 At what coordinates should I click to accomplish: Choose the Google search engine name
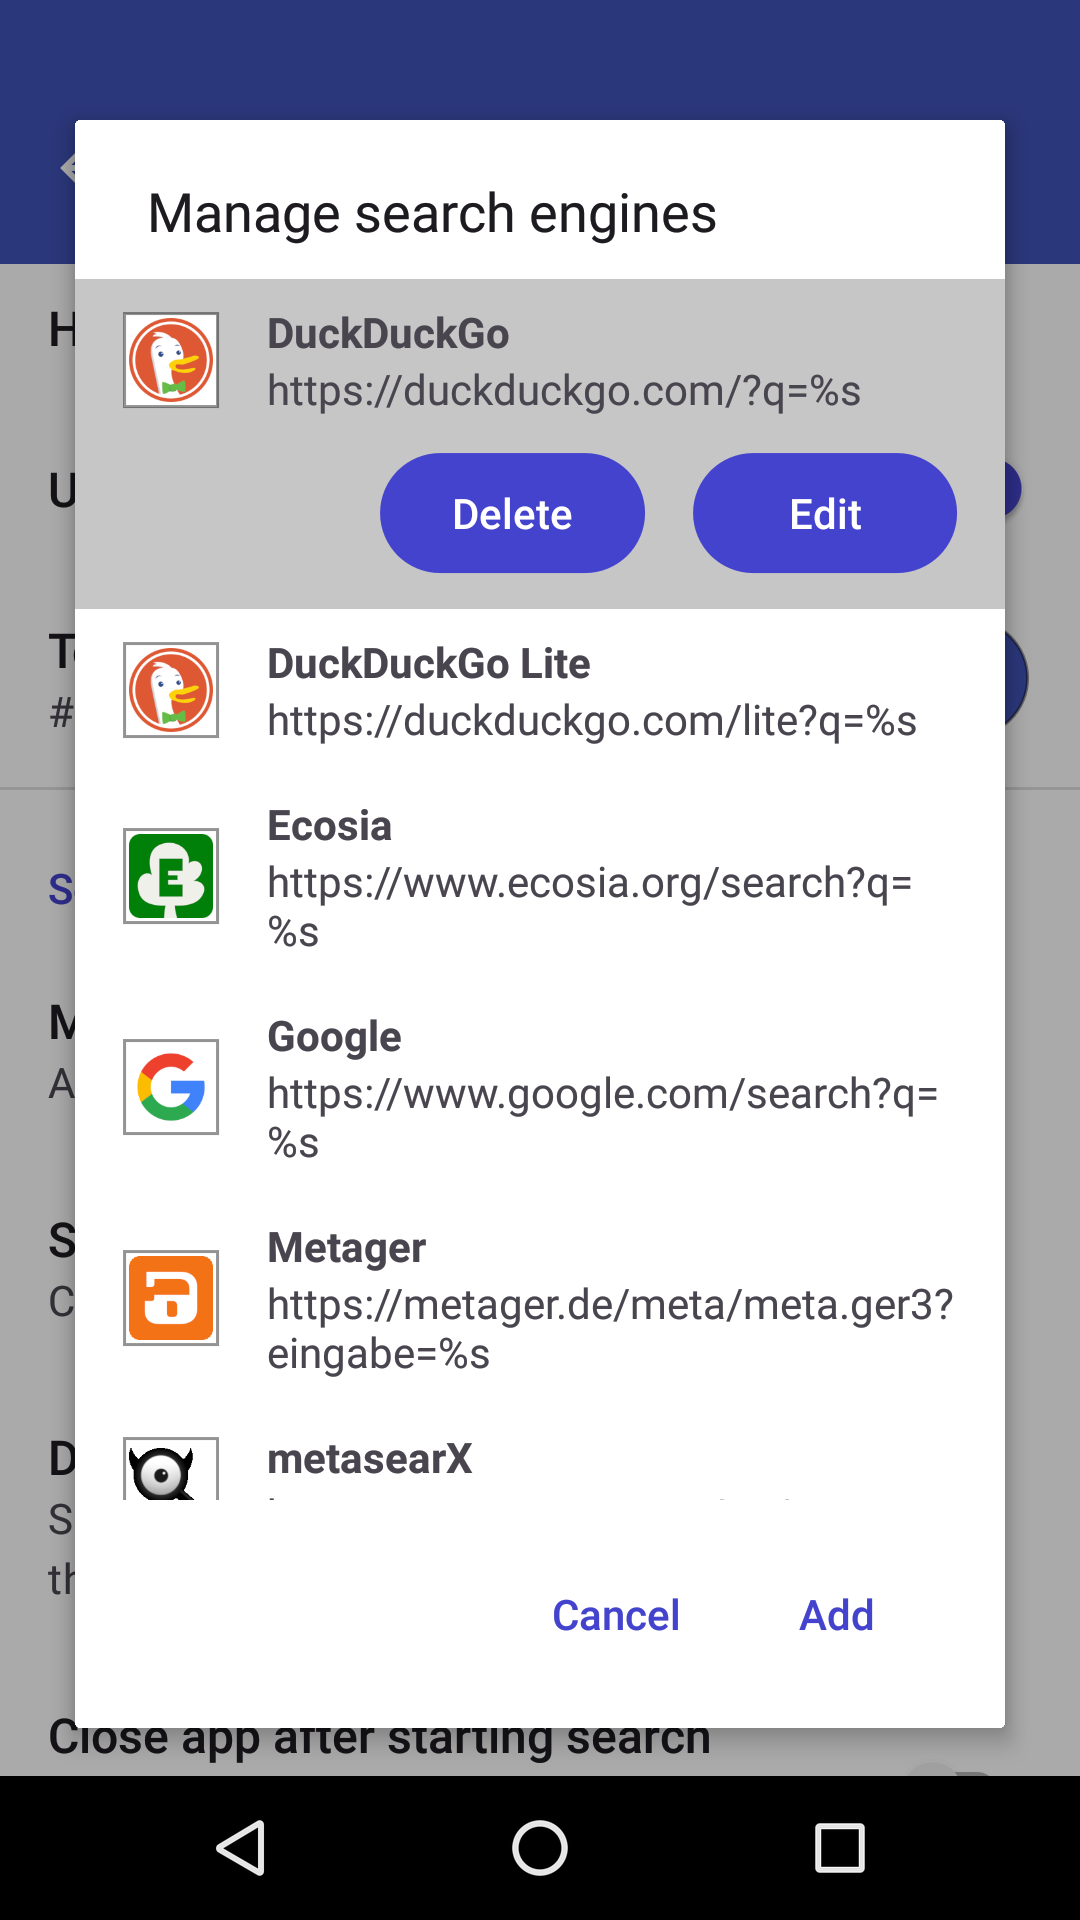tap(334, 1037)
